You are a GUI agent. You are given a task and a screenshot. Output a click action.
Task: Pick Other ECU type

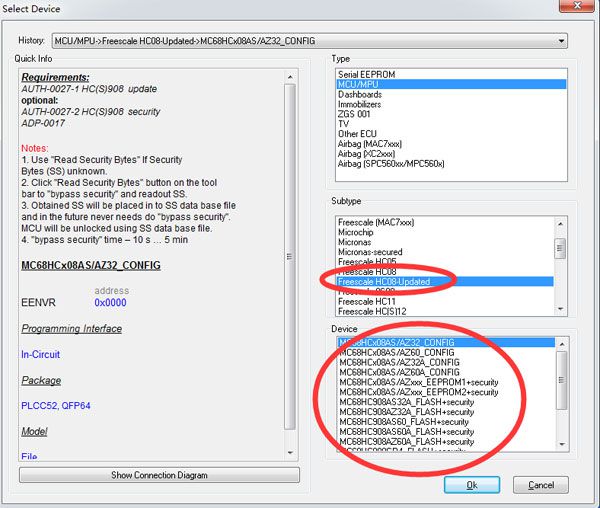coord(451,134)
